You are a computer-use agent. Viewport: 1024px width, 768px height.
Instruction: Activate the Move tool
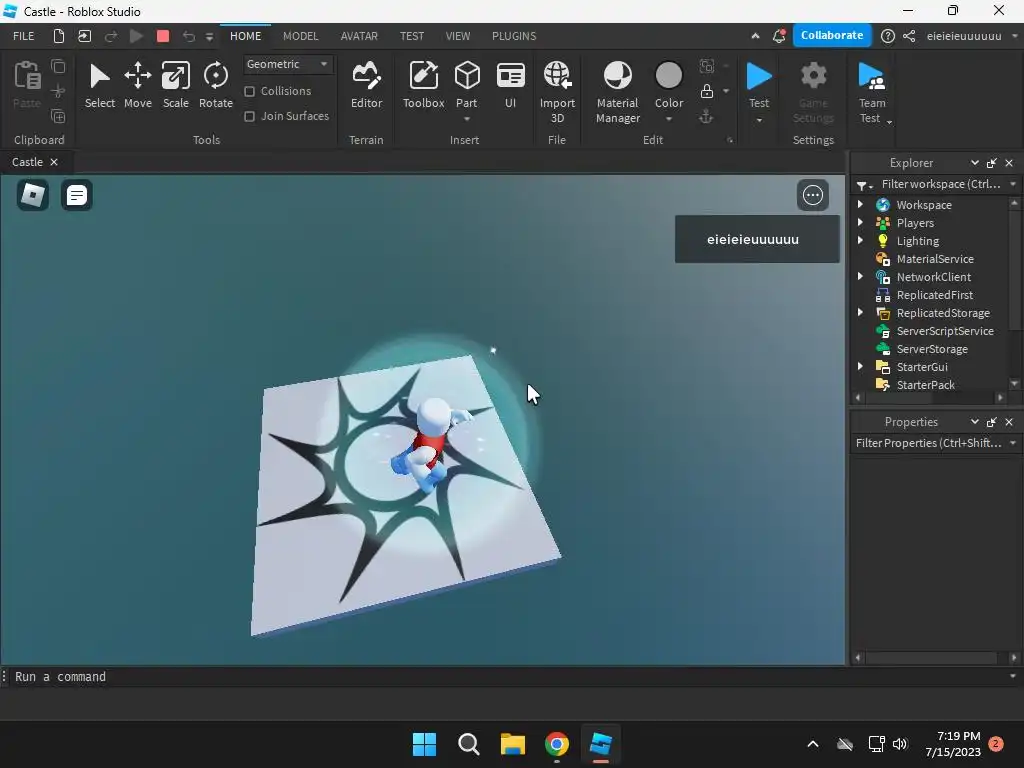click(138, 85)
